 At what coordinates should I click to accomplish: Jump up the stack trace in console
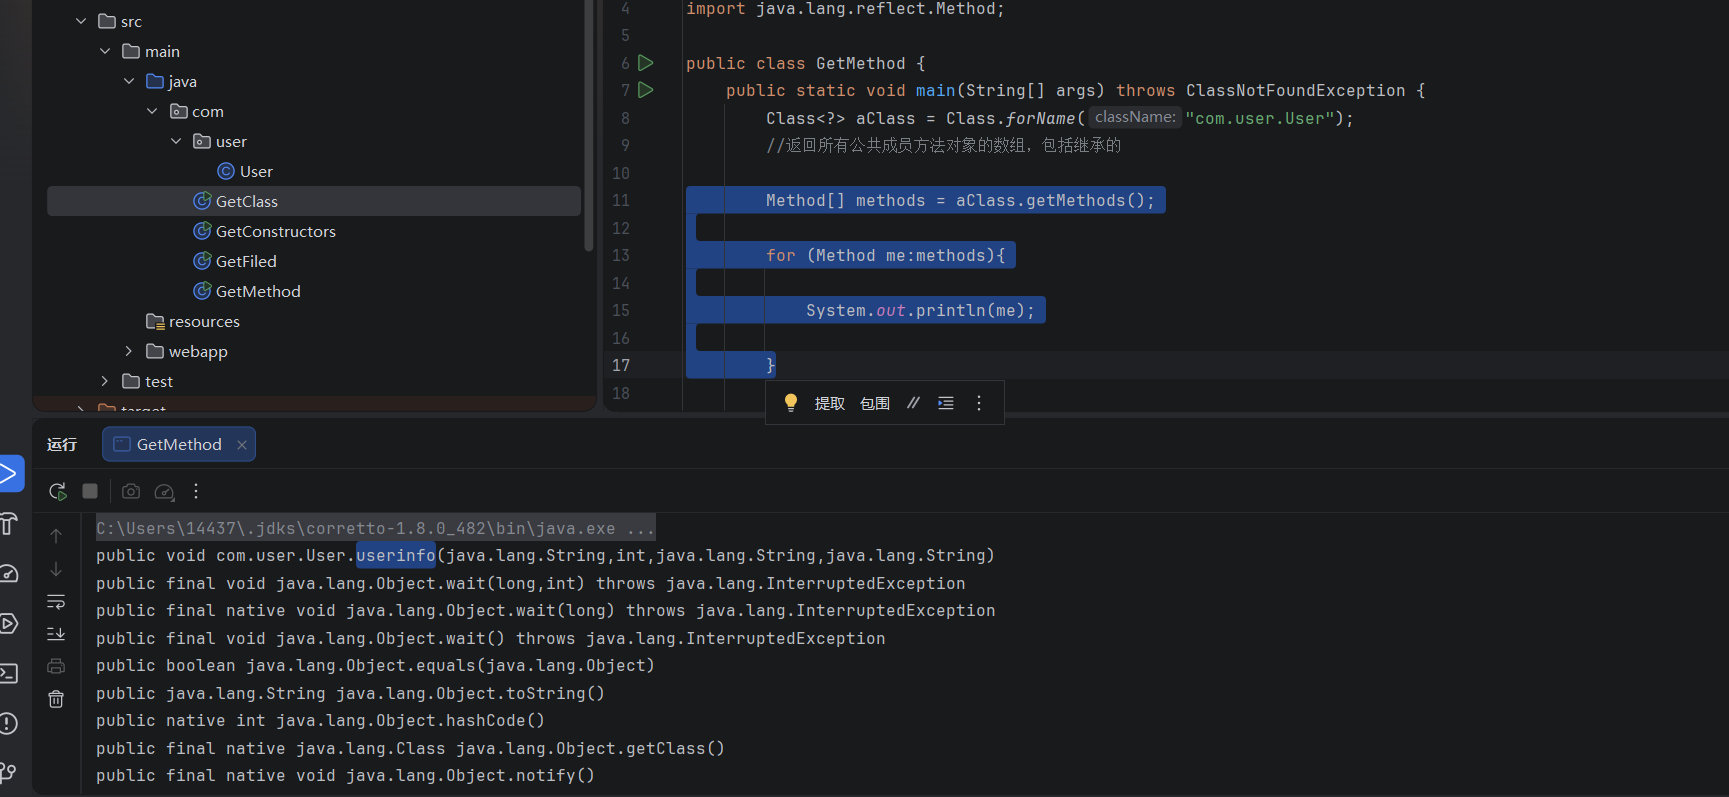[56, 536]
